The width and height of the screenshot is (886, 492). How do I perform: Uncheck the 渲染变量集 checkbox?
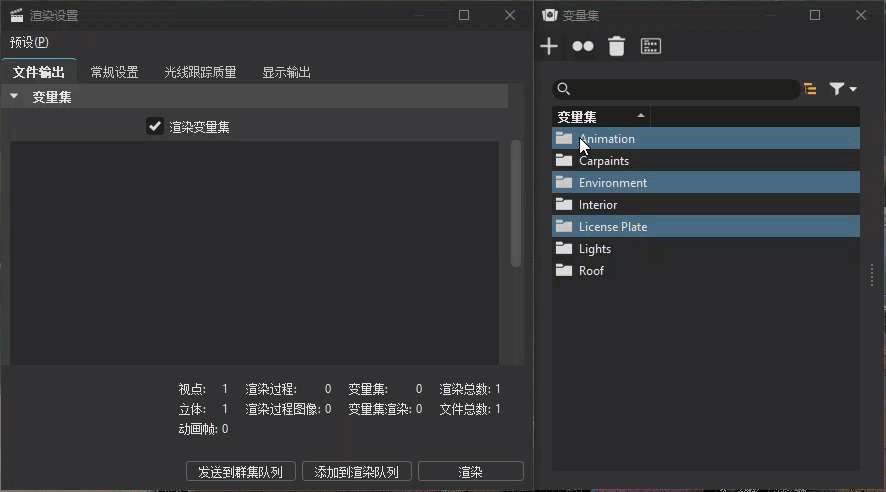(154, 126)
